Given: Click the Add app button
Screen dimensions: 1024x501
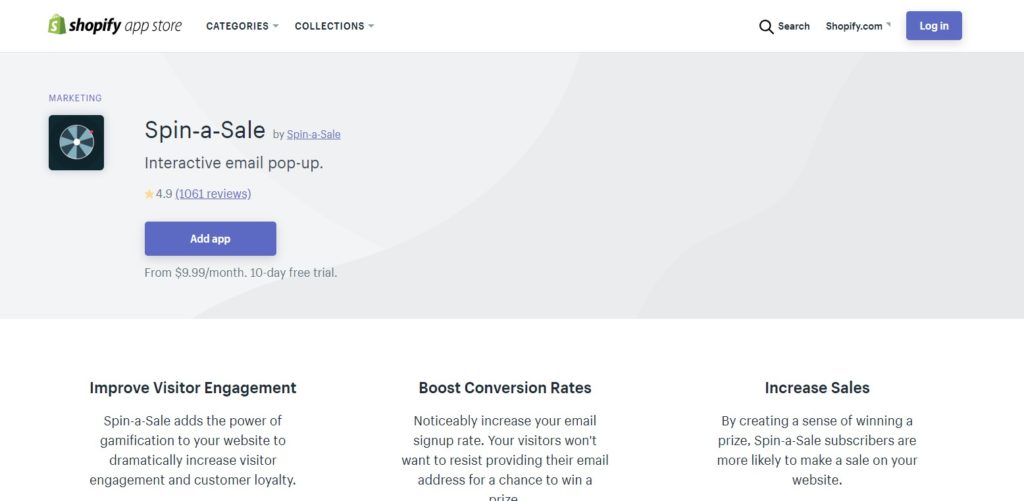Looking at the screenshot, I should tap(210, 238).
